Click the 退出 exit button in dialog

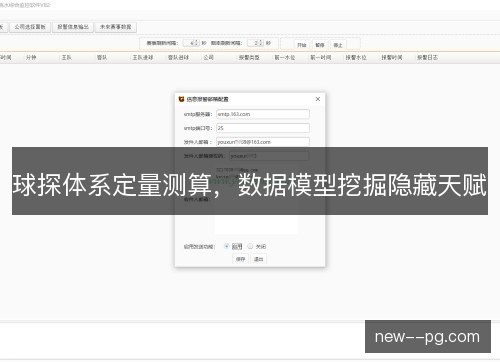pos(258,259)
